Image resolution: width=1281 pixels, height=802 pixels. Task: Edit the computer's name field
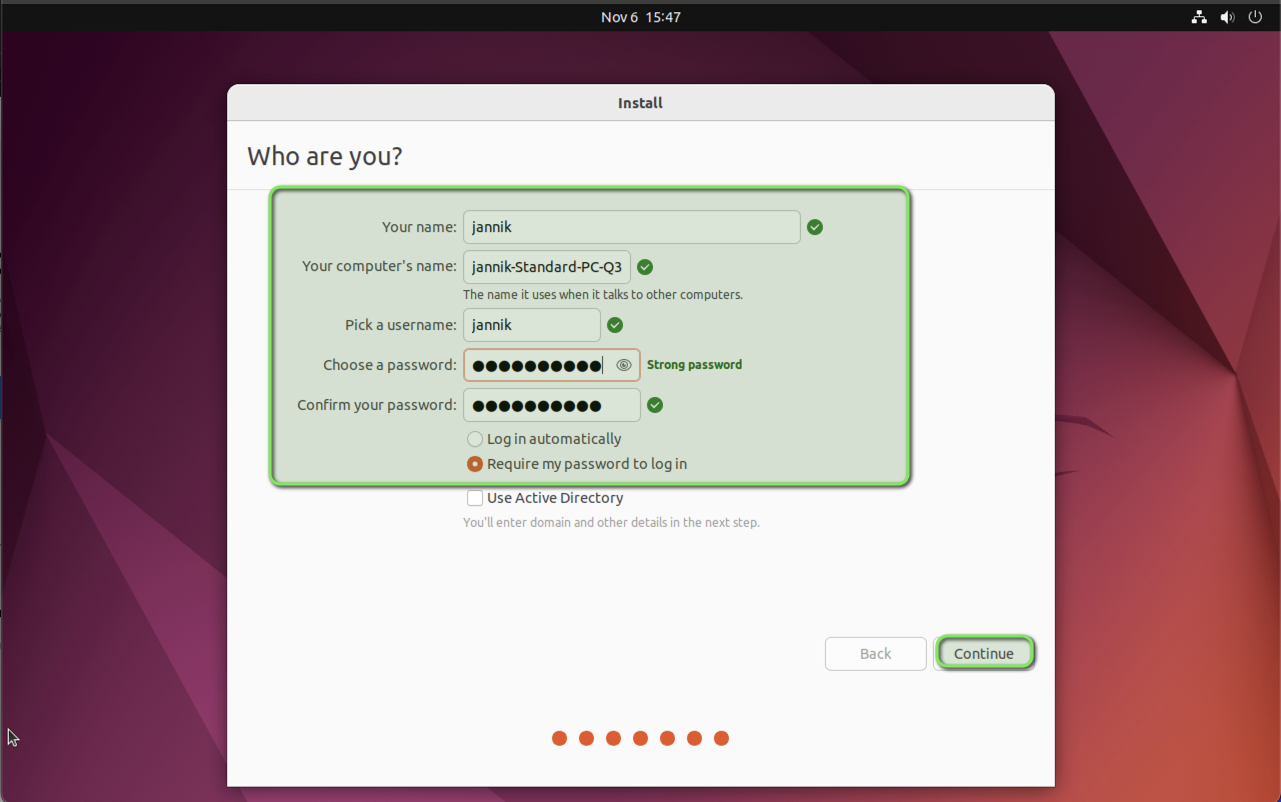tap(546, 267)
